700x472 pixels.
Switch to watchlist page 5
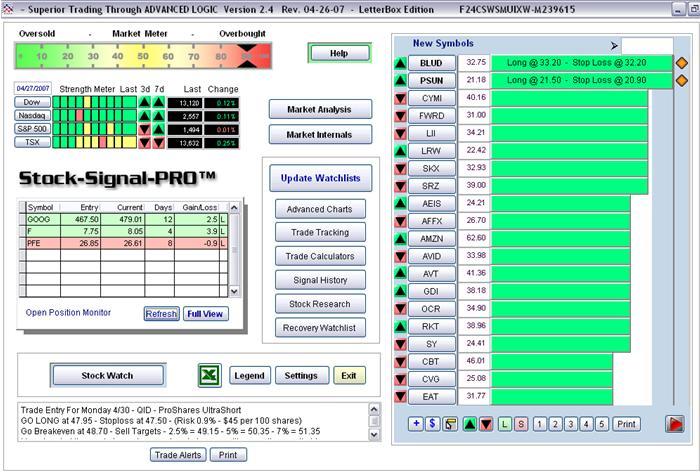point(601,424)
